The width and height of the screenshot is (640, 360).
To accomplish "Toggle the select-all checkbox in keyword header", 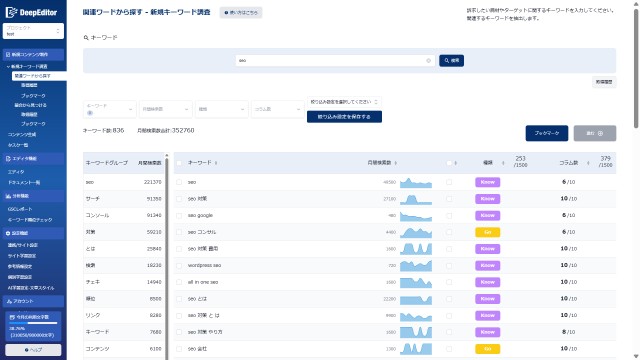I will pos(179,163).
